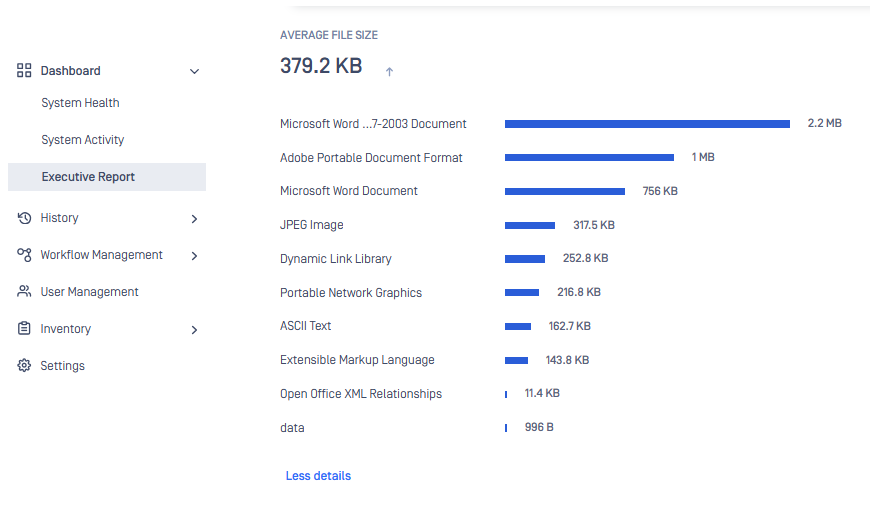The width and height of the screenshot is (870, 505).
Task: Select Executive Report in the sidebar
Action: point(88,177)
